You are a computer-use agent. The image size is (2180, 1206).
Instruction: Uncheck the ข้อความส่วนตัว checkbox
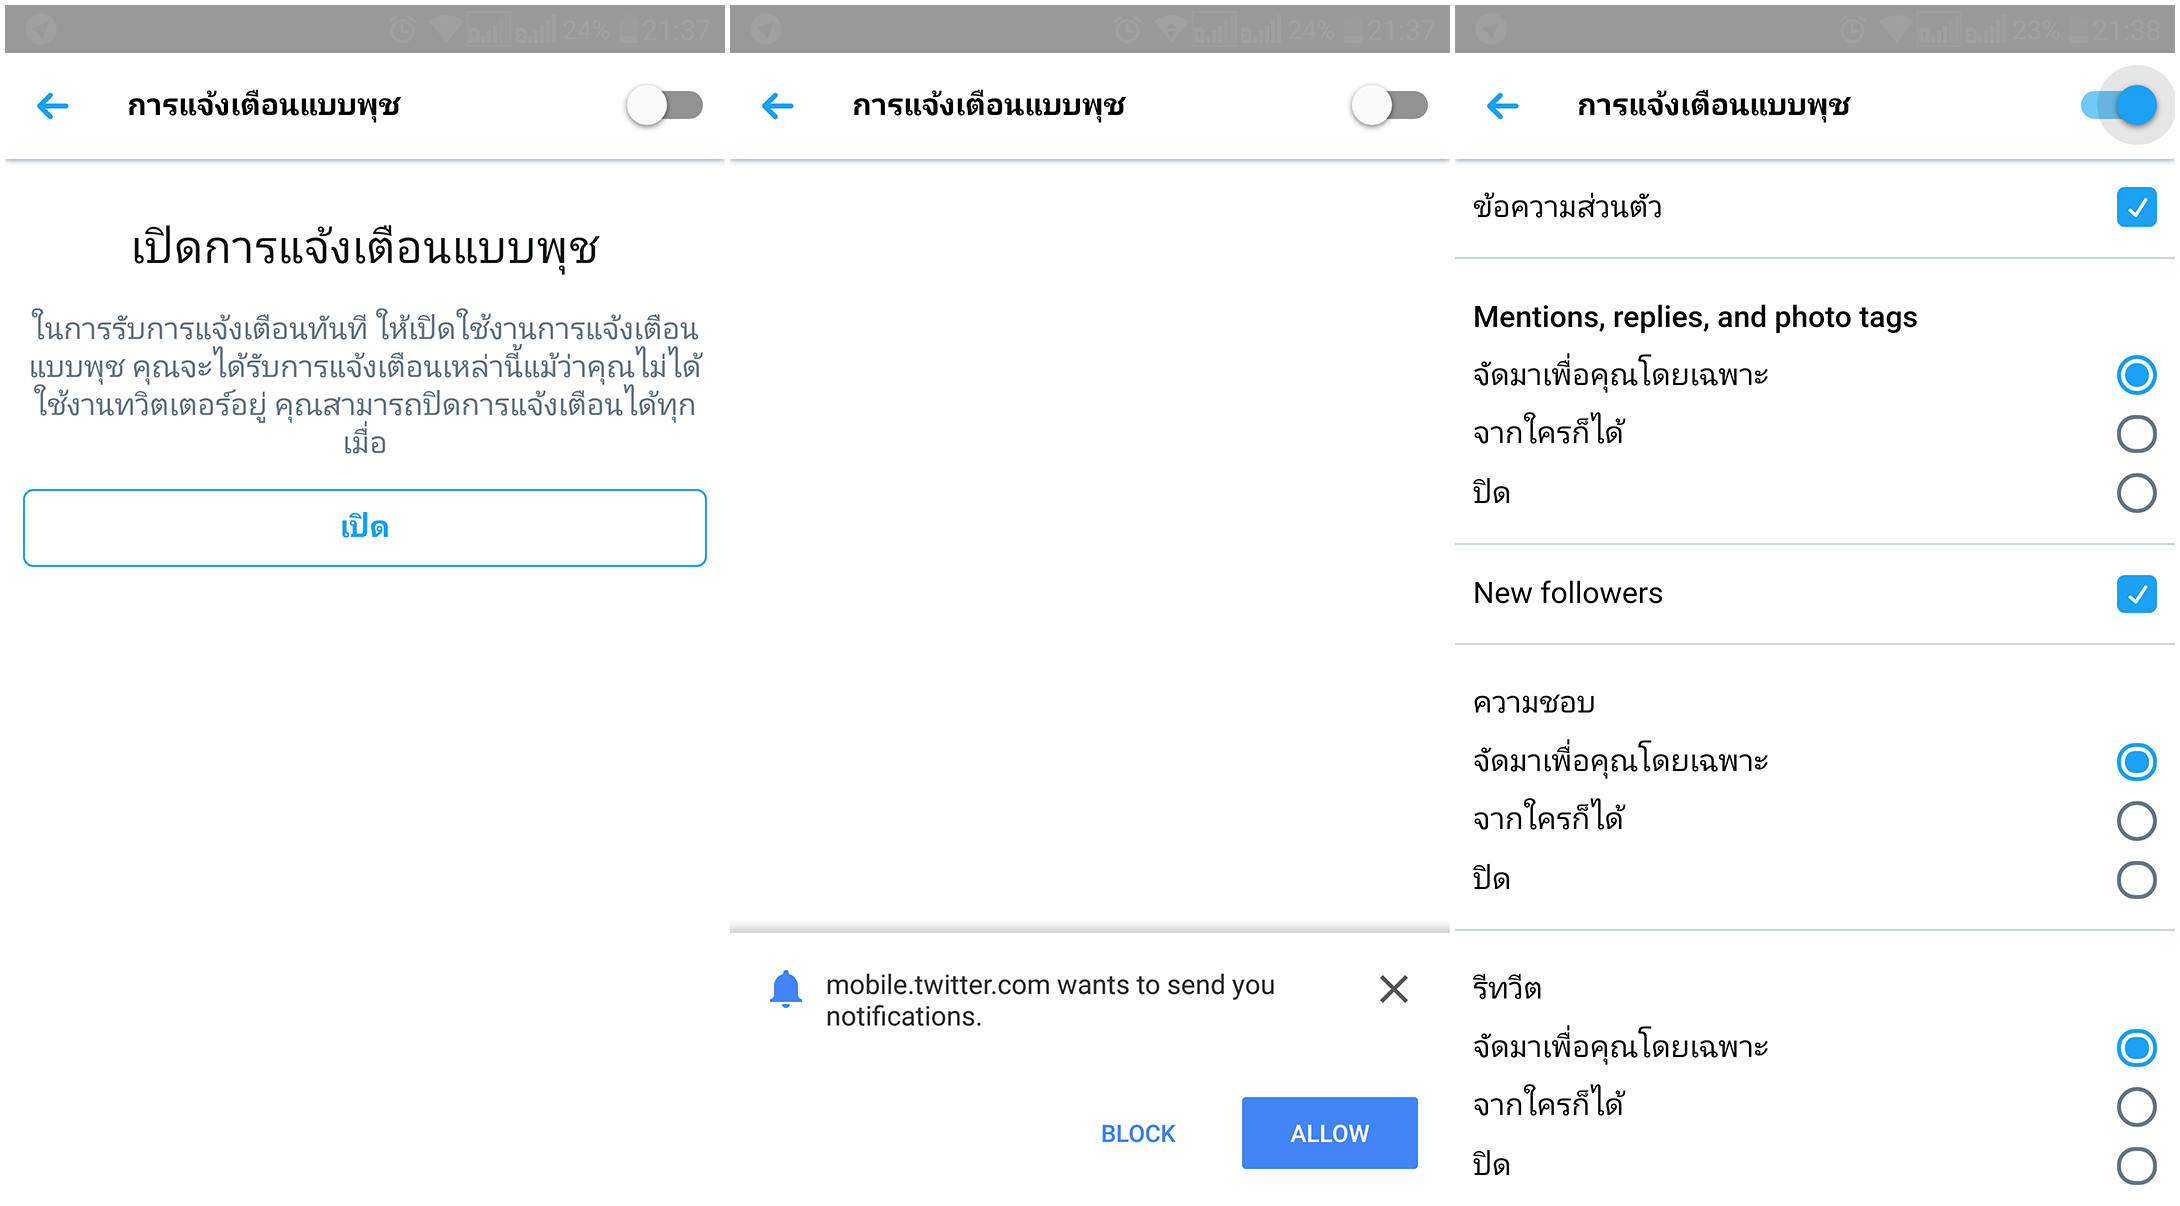[2136, 207]
